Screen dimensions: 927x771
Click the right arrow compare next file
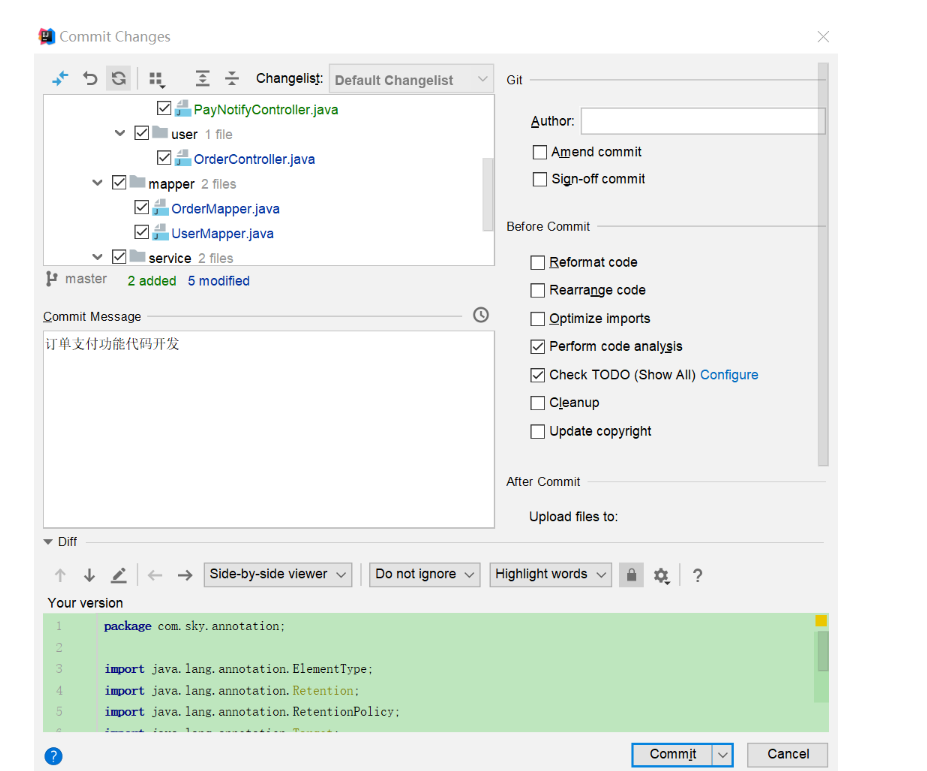(185, 575)
